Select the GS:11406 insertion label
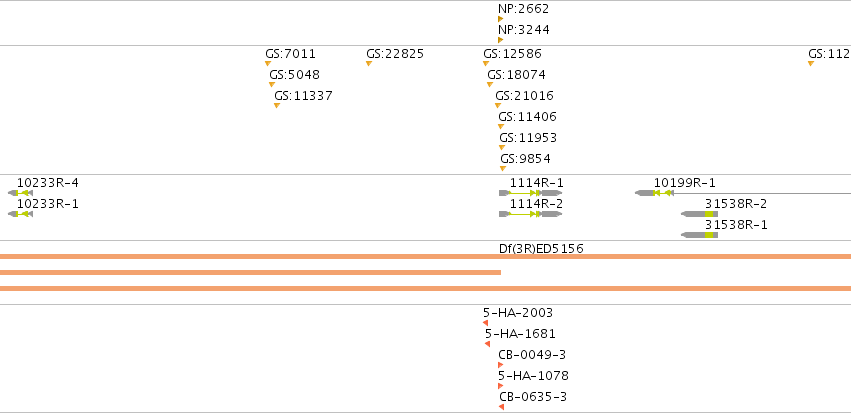Viewport: 851px width, 413px height. pos(528,117)
